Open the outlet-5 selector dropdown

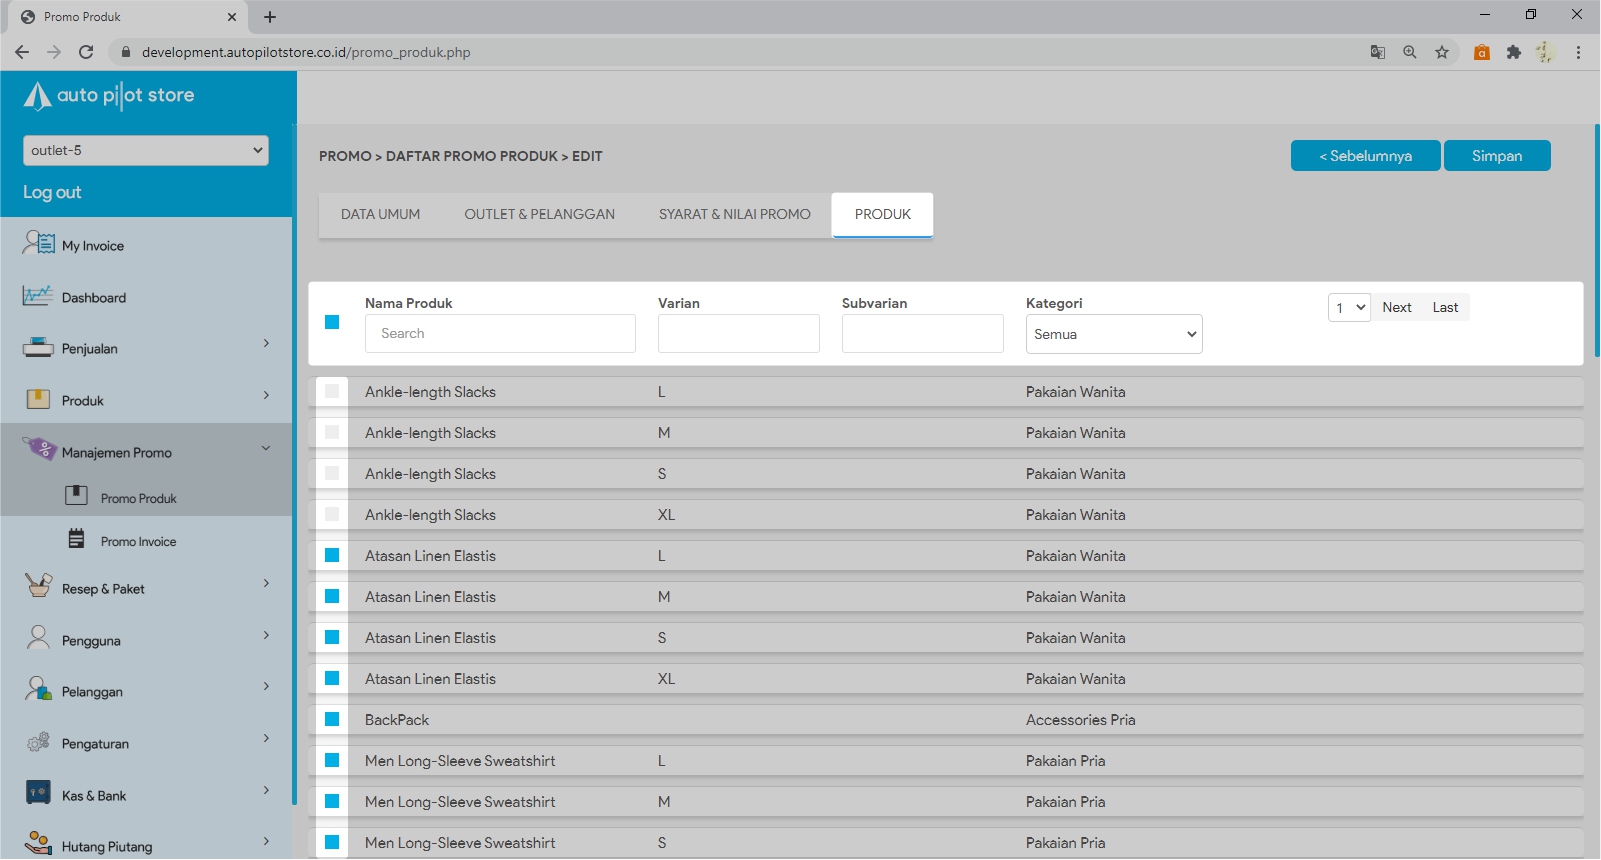(x=146, y=150)
